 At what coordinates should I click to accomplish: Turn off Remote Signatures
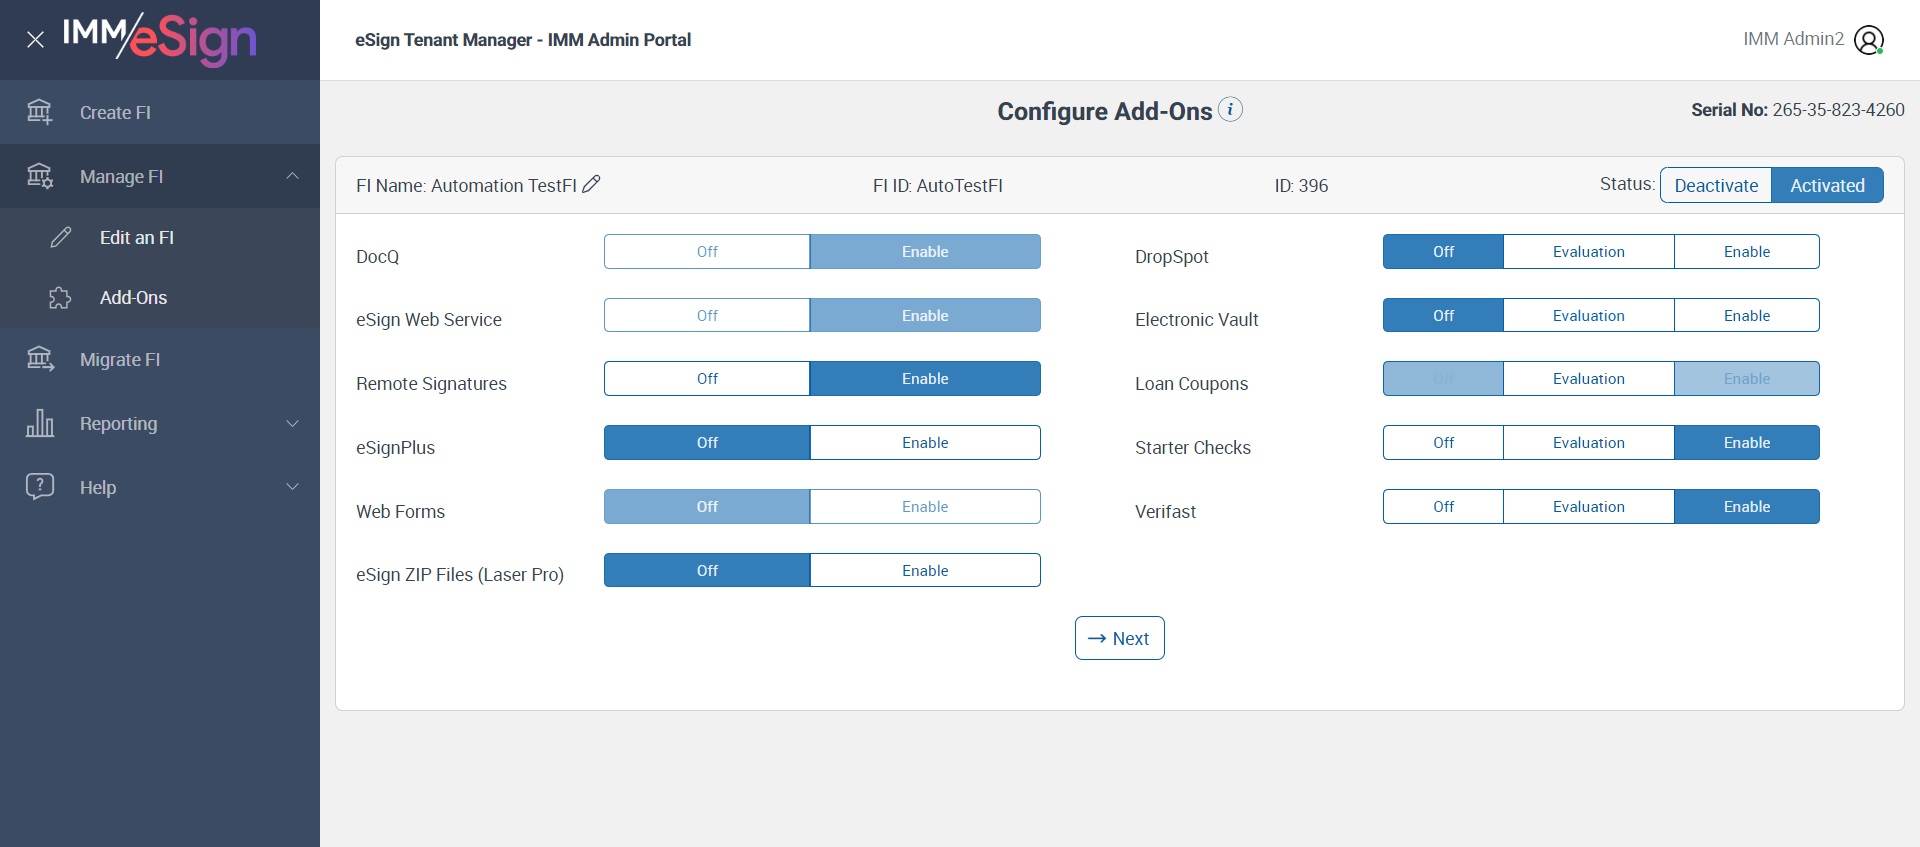(x=707, y=379)
